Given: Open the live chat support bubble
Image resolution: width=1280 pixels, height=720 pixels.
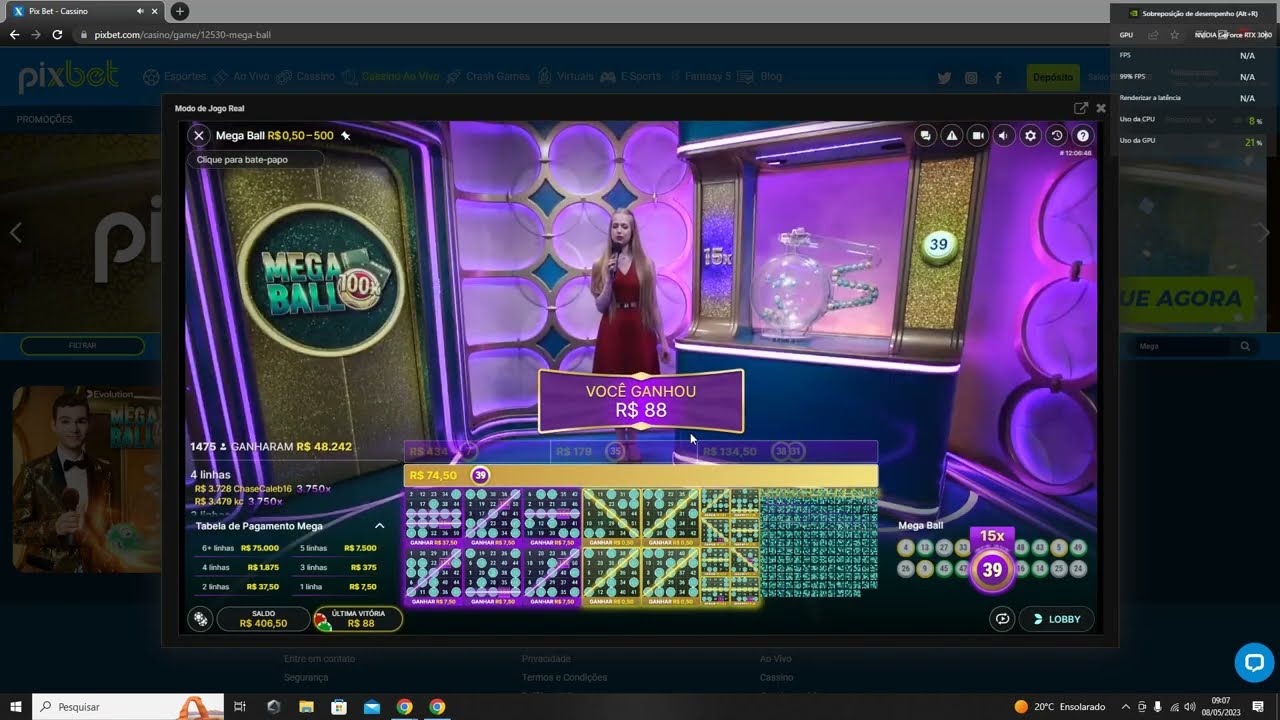Looking at the screenshot, I should (1254, 662).
